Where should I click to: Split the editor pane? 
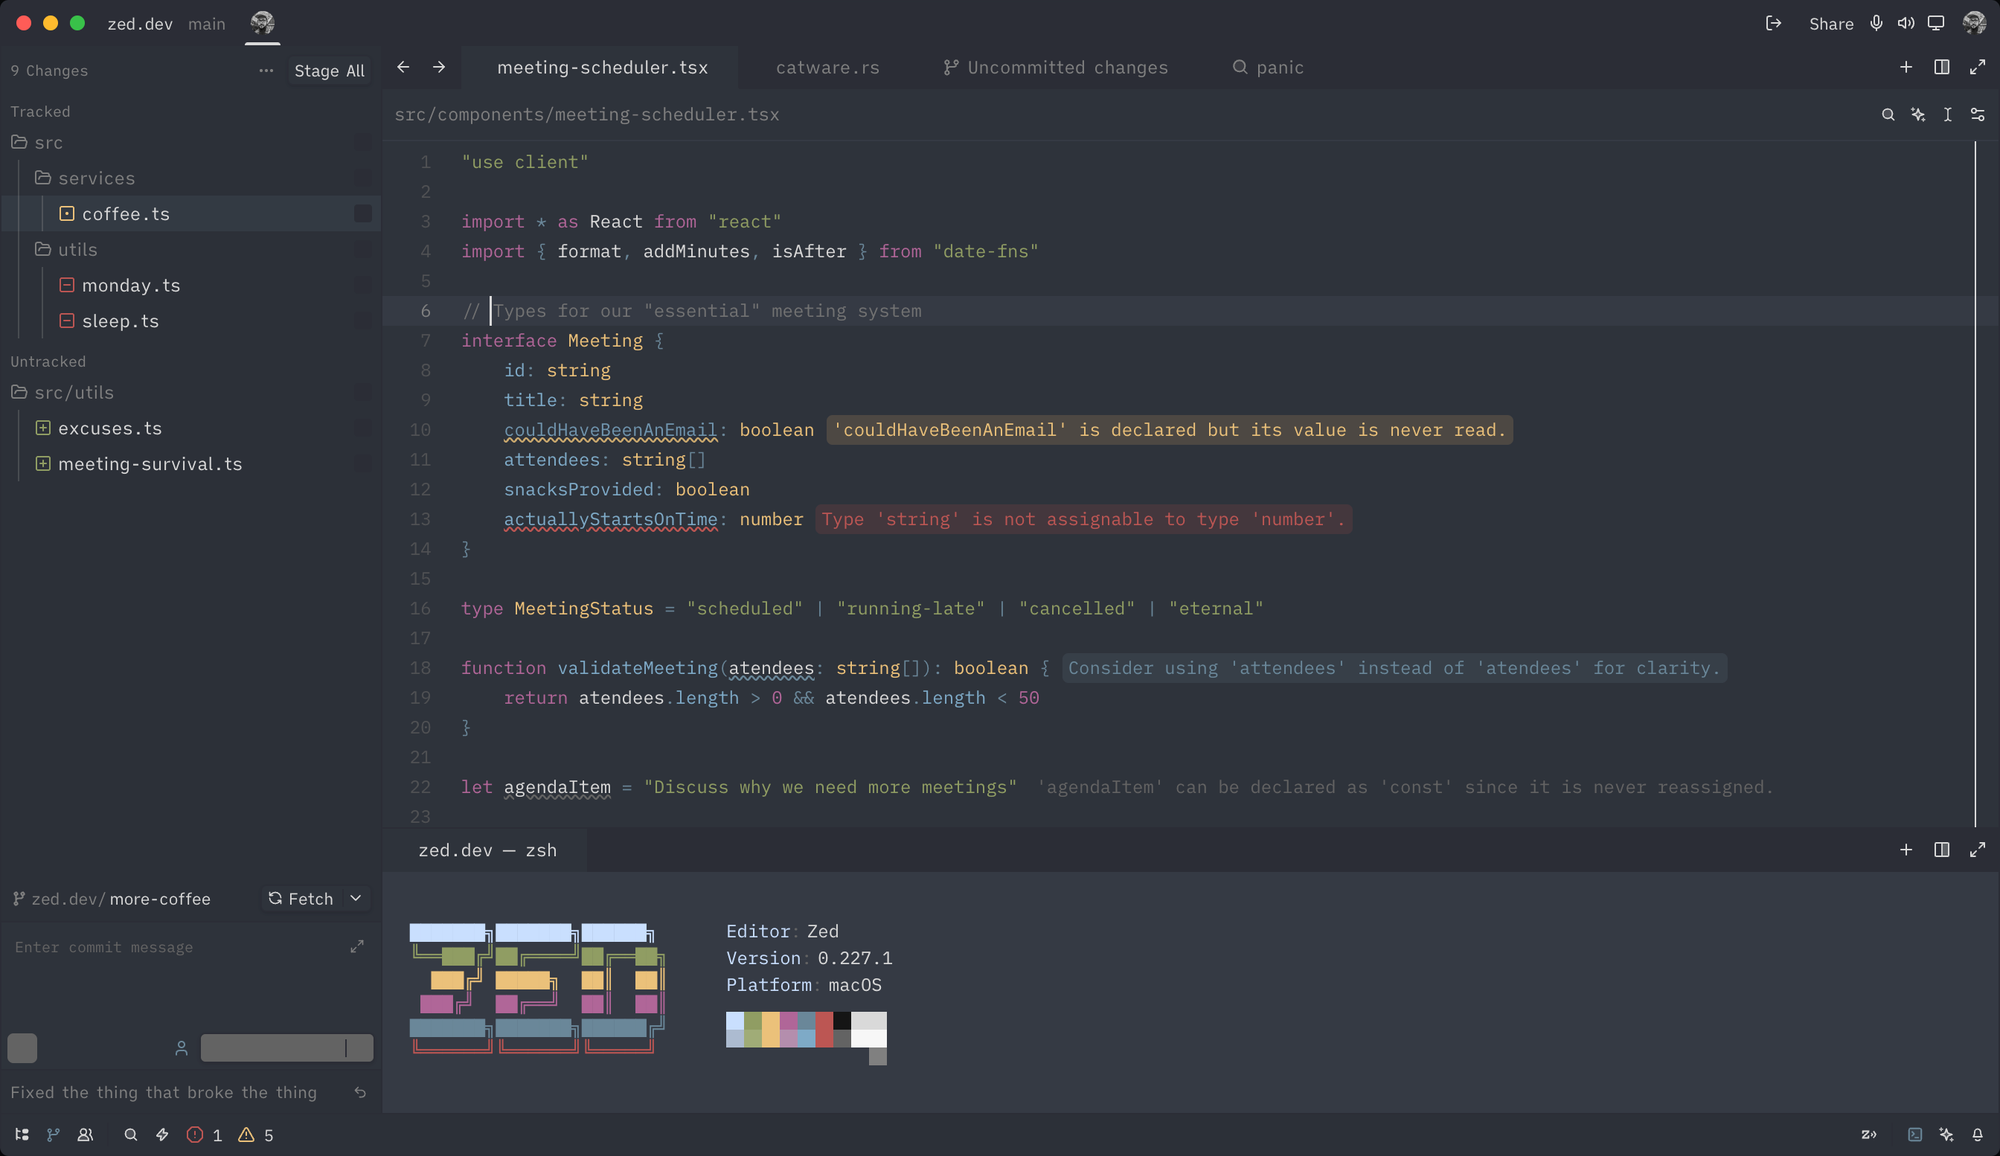[1941, 67]
